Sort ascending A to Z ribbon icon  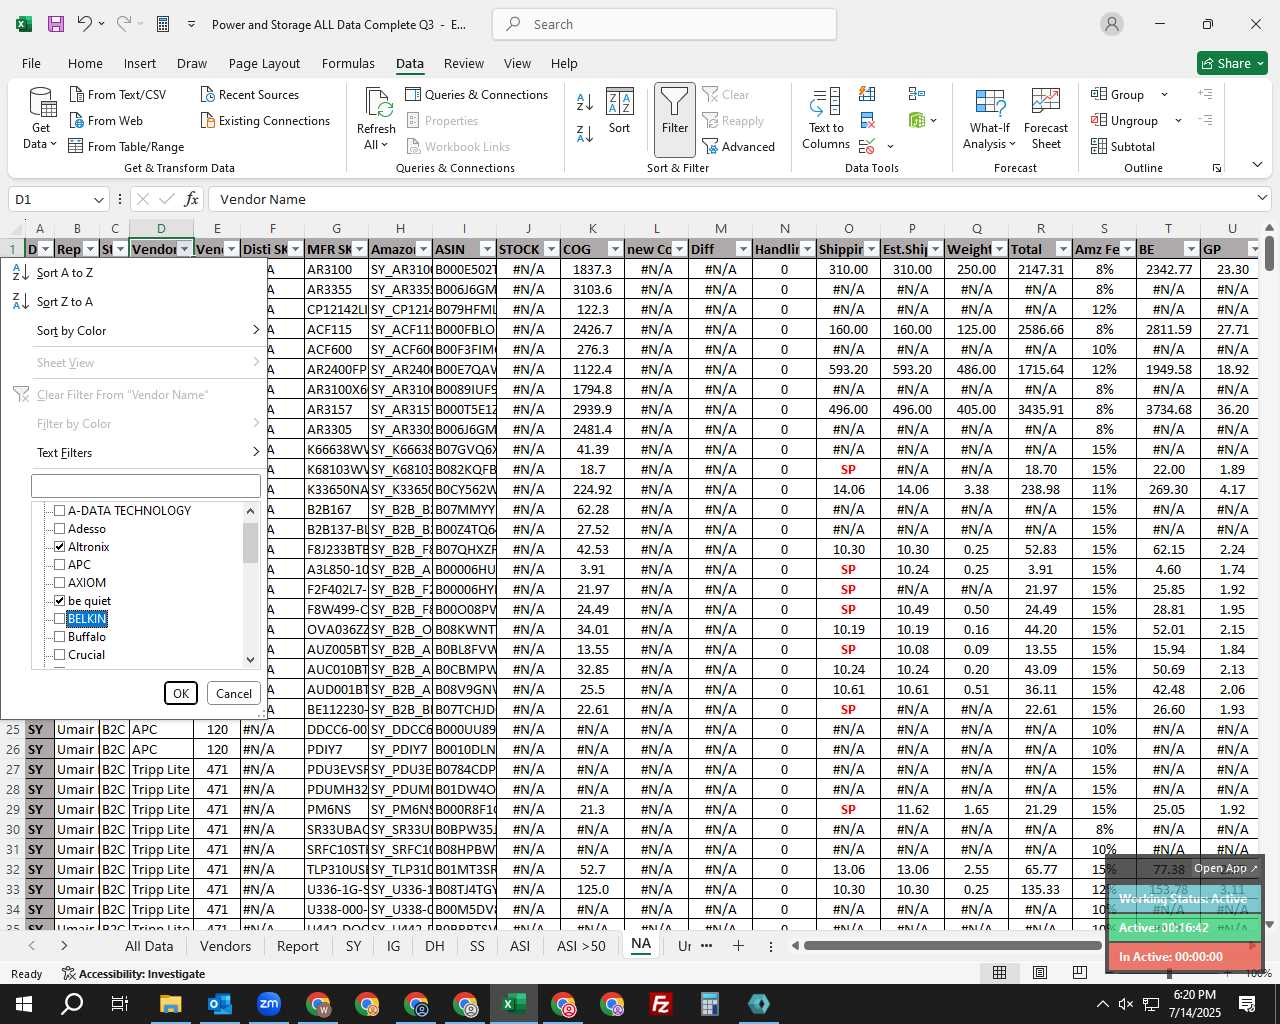pyautogui.click(x=585, y=101)
